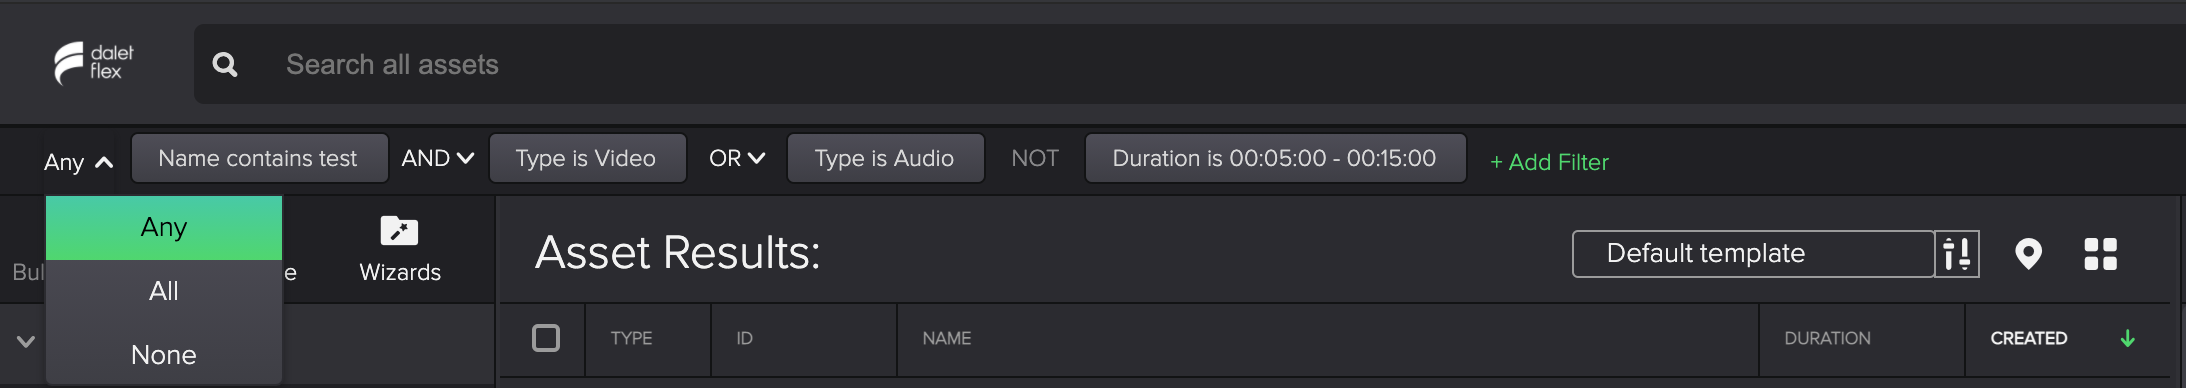Click the Dalet Flex logo
Viewport: 2186px width, 388px height.
(x=93, y=63)
